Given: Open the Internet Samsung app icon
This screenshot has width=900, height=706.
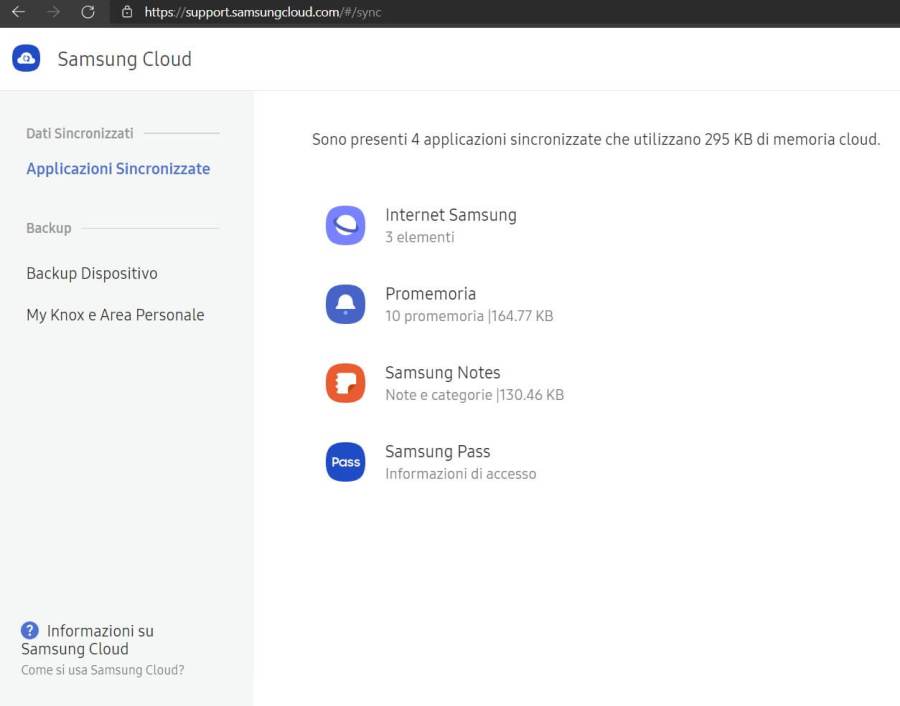Looking at the screenshot, I should click(345, 225).
